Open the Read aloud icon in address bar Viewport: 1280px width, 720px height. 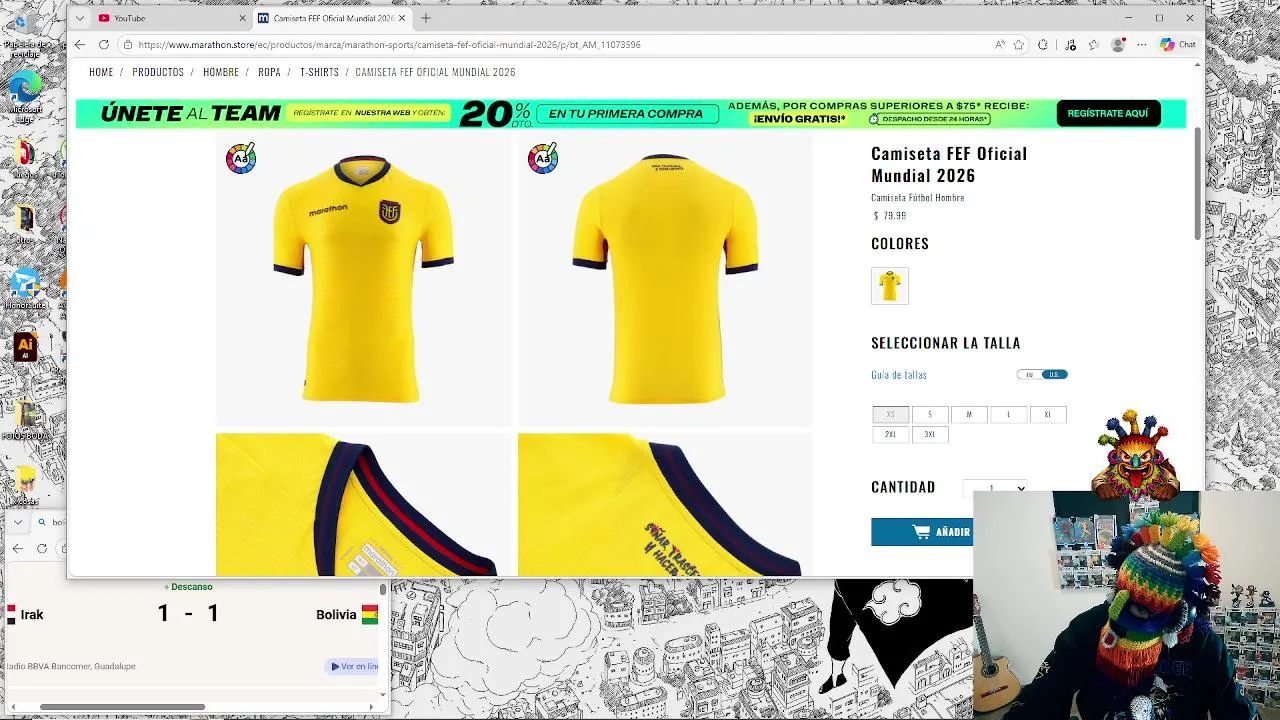pos(999,45)
